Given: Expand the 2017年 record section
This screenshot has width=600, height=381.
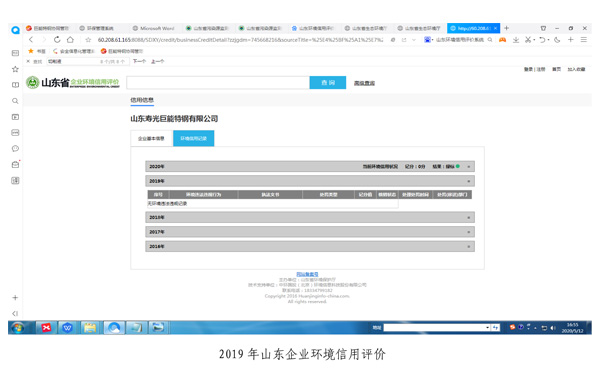Looking at the screenshot, I should pyautogui.click(x=310, y=232).
